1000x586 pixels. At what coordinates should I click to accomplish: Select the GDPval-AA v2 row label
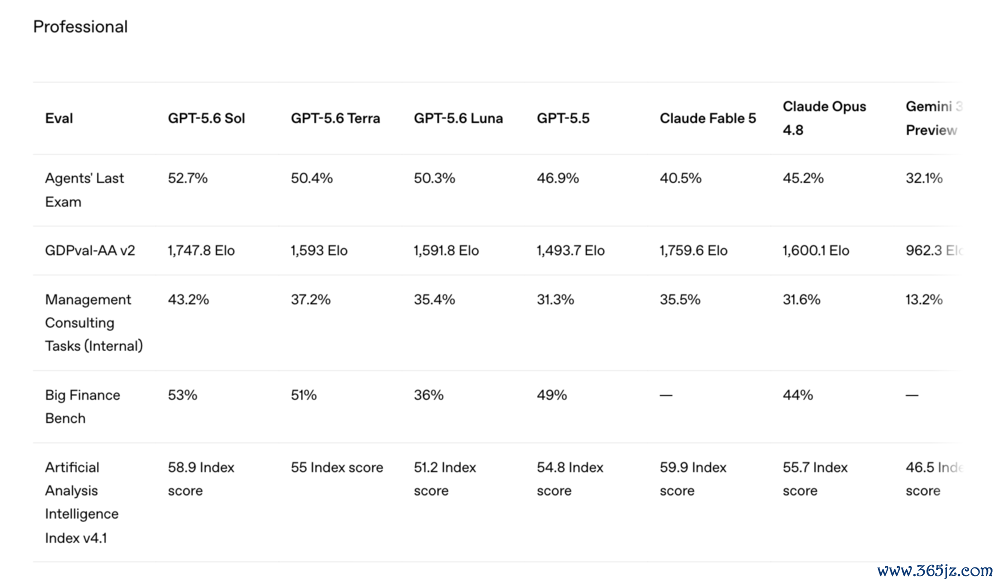90,251
